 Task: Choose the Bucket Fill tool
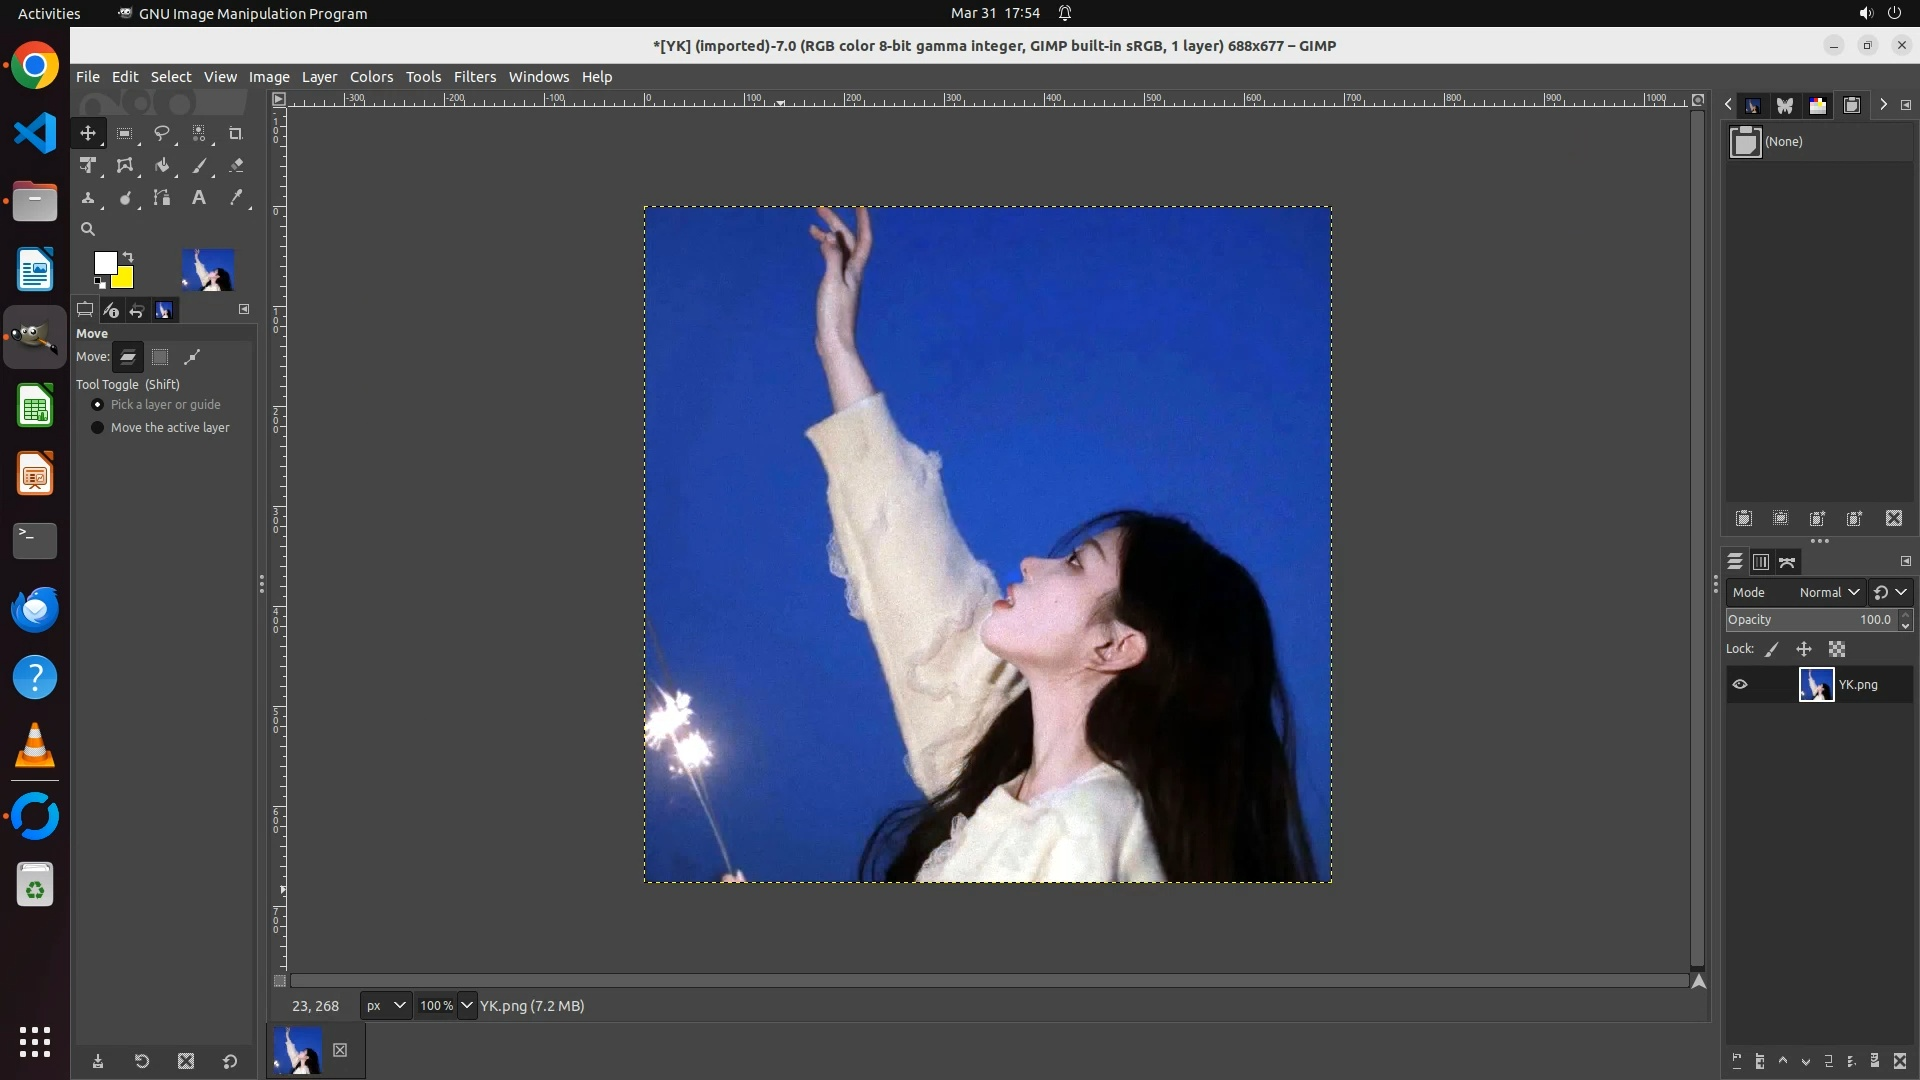pyautogui.click(x=161, y=166)
